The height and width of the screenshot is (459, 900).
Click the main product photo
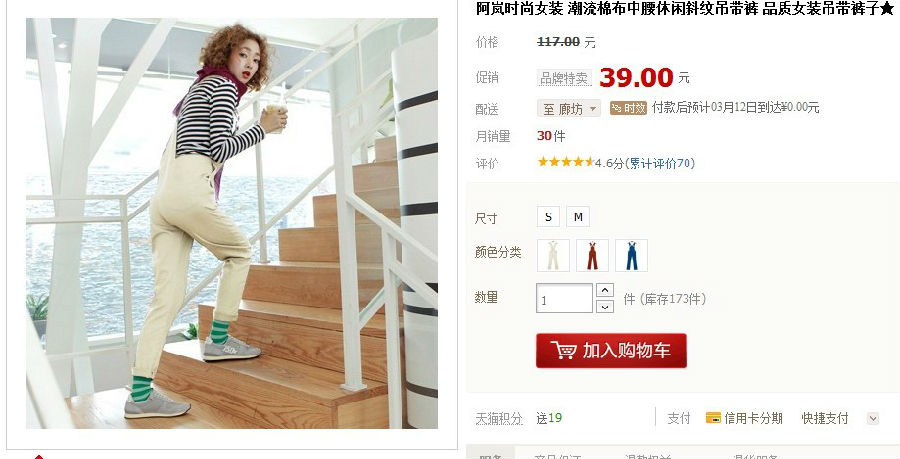tap(232, 223)
